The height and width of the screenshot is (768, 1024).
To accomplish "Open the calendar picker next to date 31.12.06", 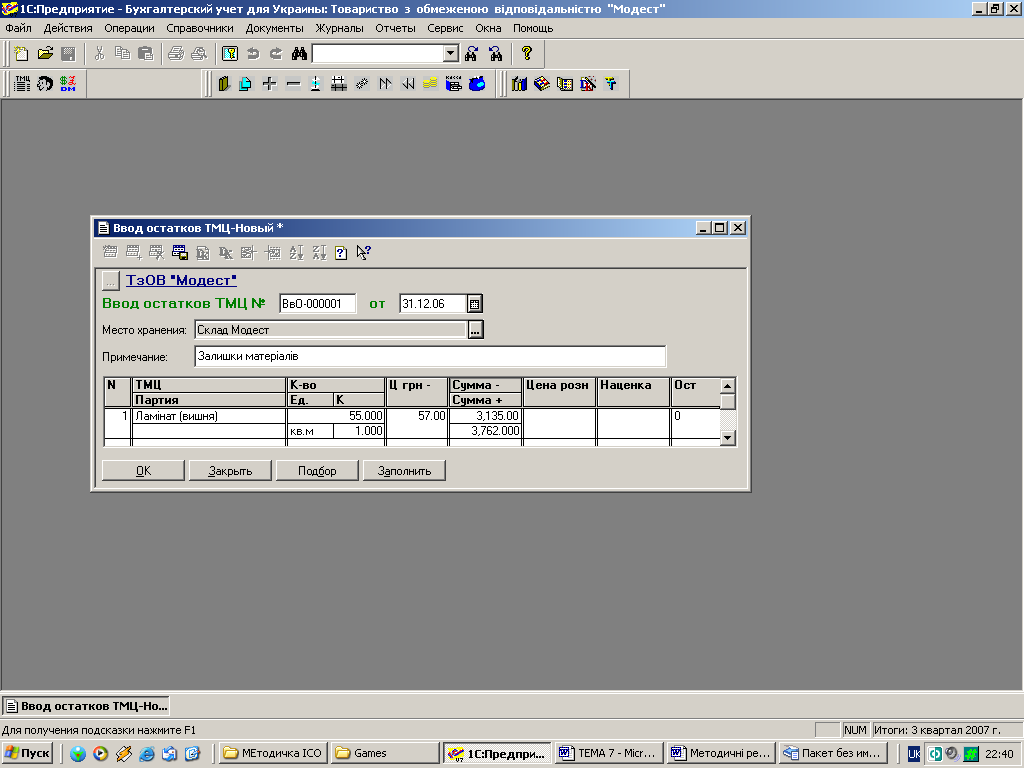I will pos(475,304).
